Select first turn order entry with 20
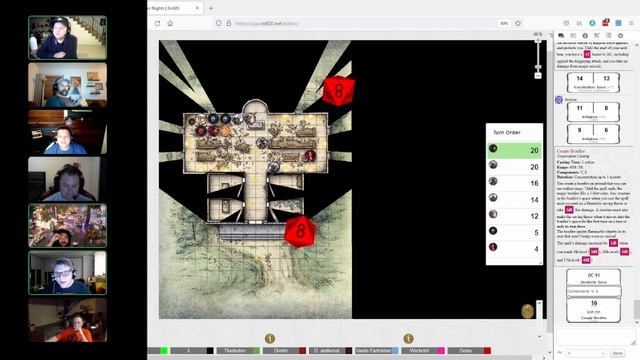The width and height of the screenshot is (640, 360). point(514,150)
